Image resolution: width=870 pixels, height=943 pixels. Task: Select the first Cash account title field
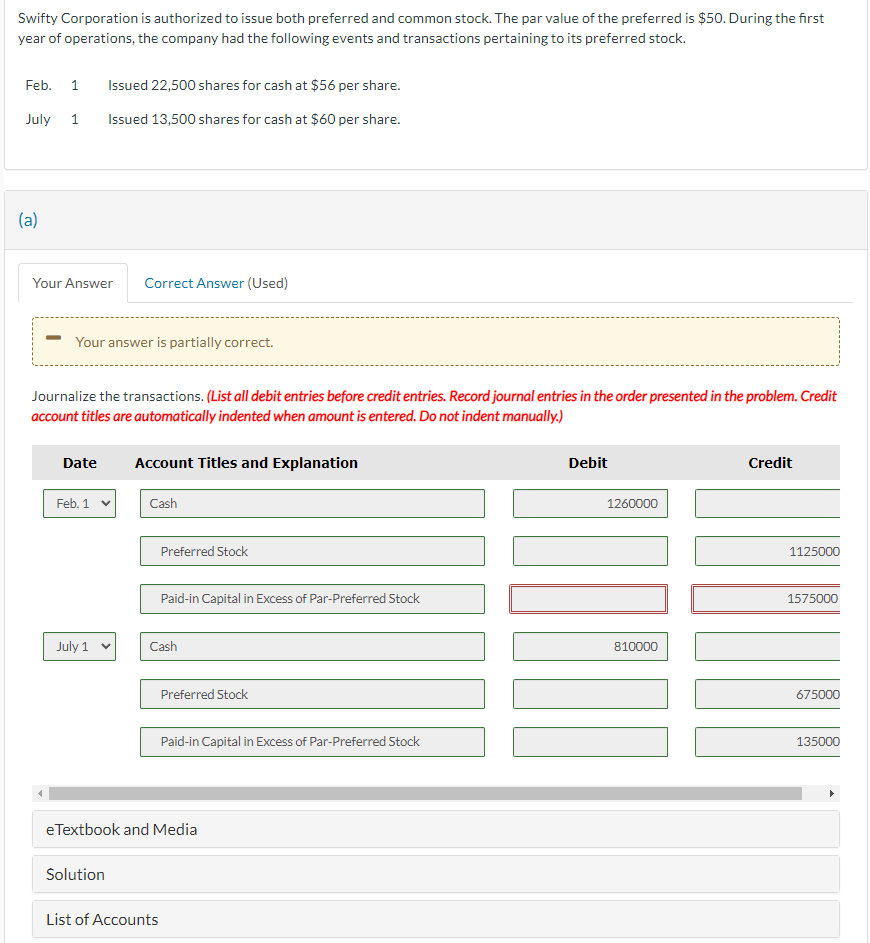click(x=312, y=503)
